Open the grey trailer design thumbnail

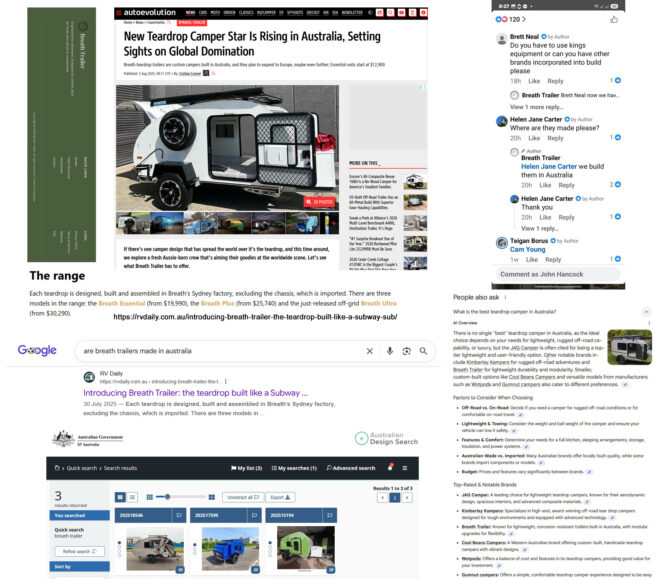click(155, 549)
